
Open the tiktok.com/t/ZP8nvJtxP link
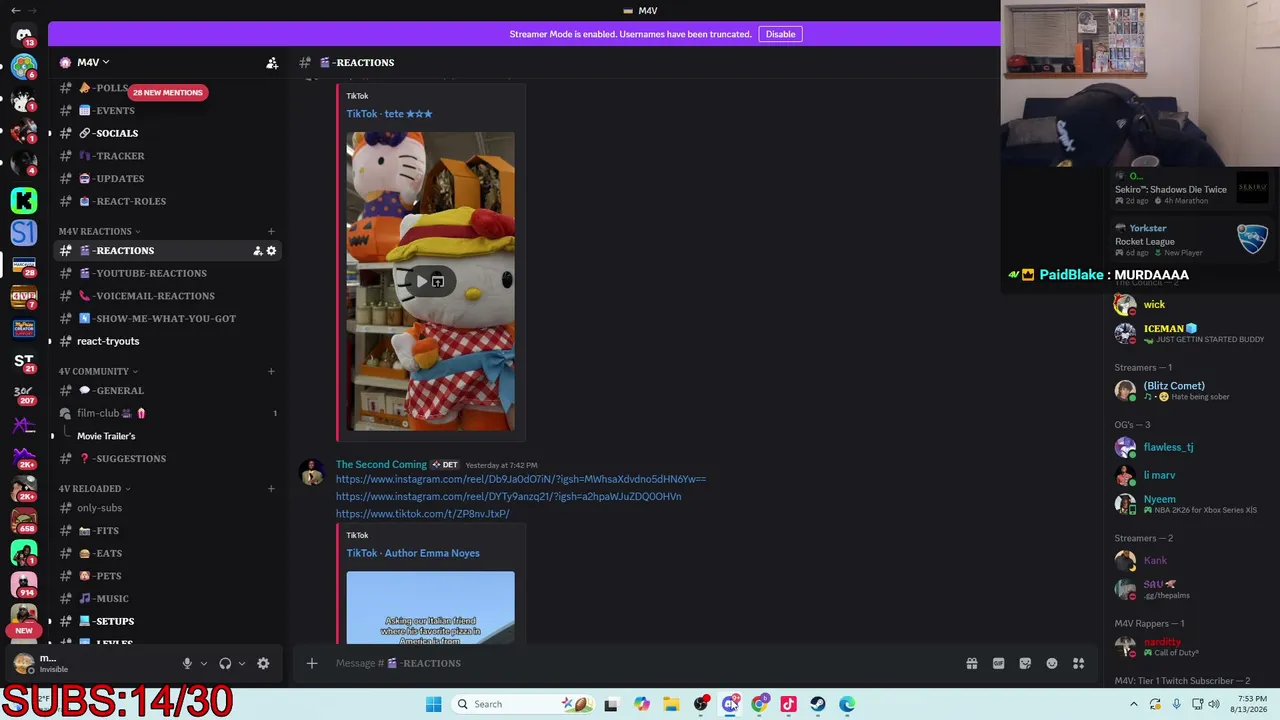point(423,514)
